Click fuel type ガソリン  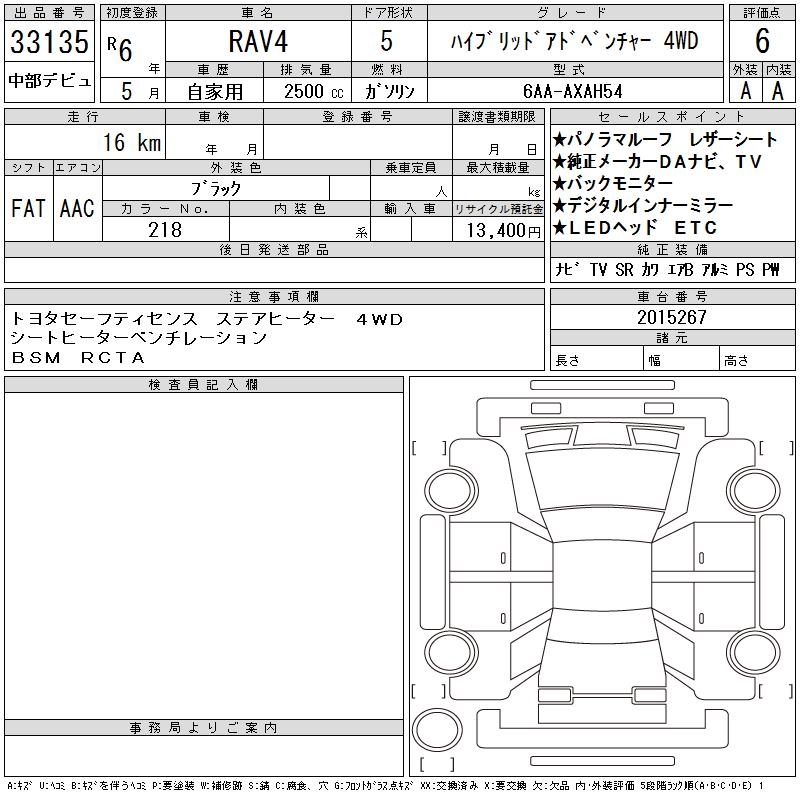(x=390, y=91)
